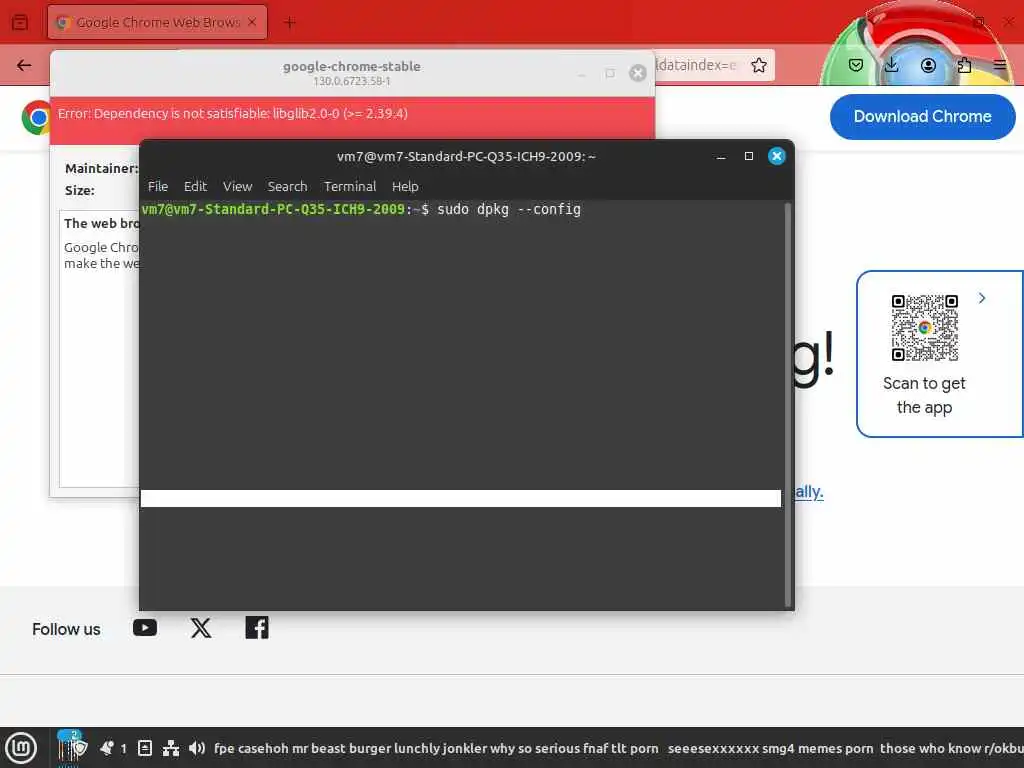Minimize the terminal window
This screenshot has height=768, width=1024.
pos(721,157)
